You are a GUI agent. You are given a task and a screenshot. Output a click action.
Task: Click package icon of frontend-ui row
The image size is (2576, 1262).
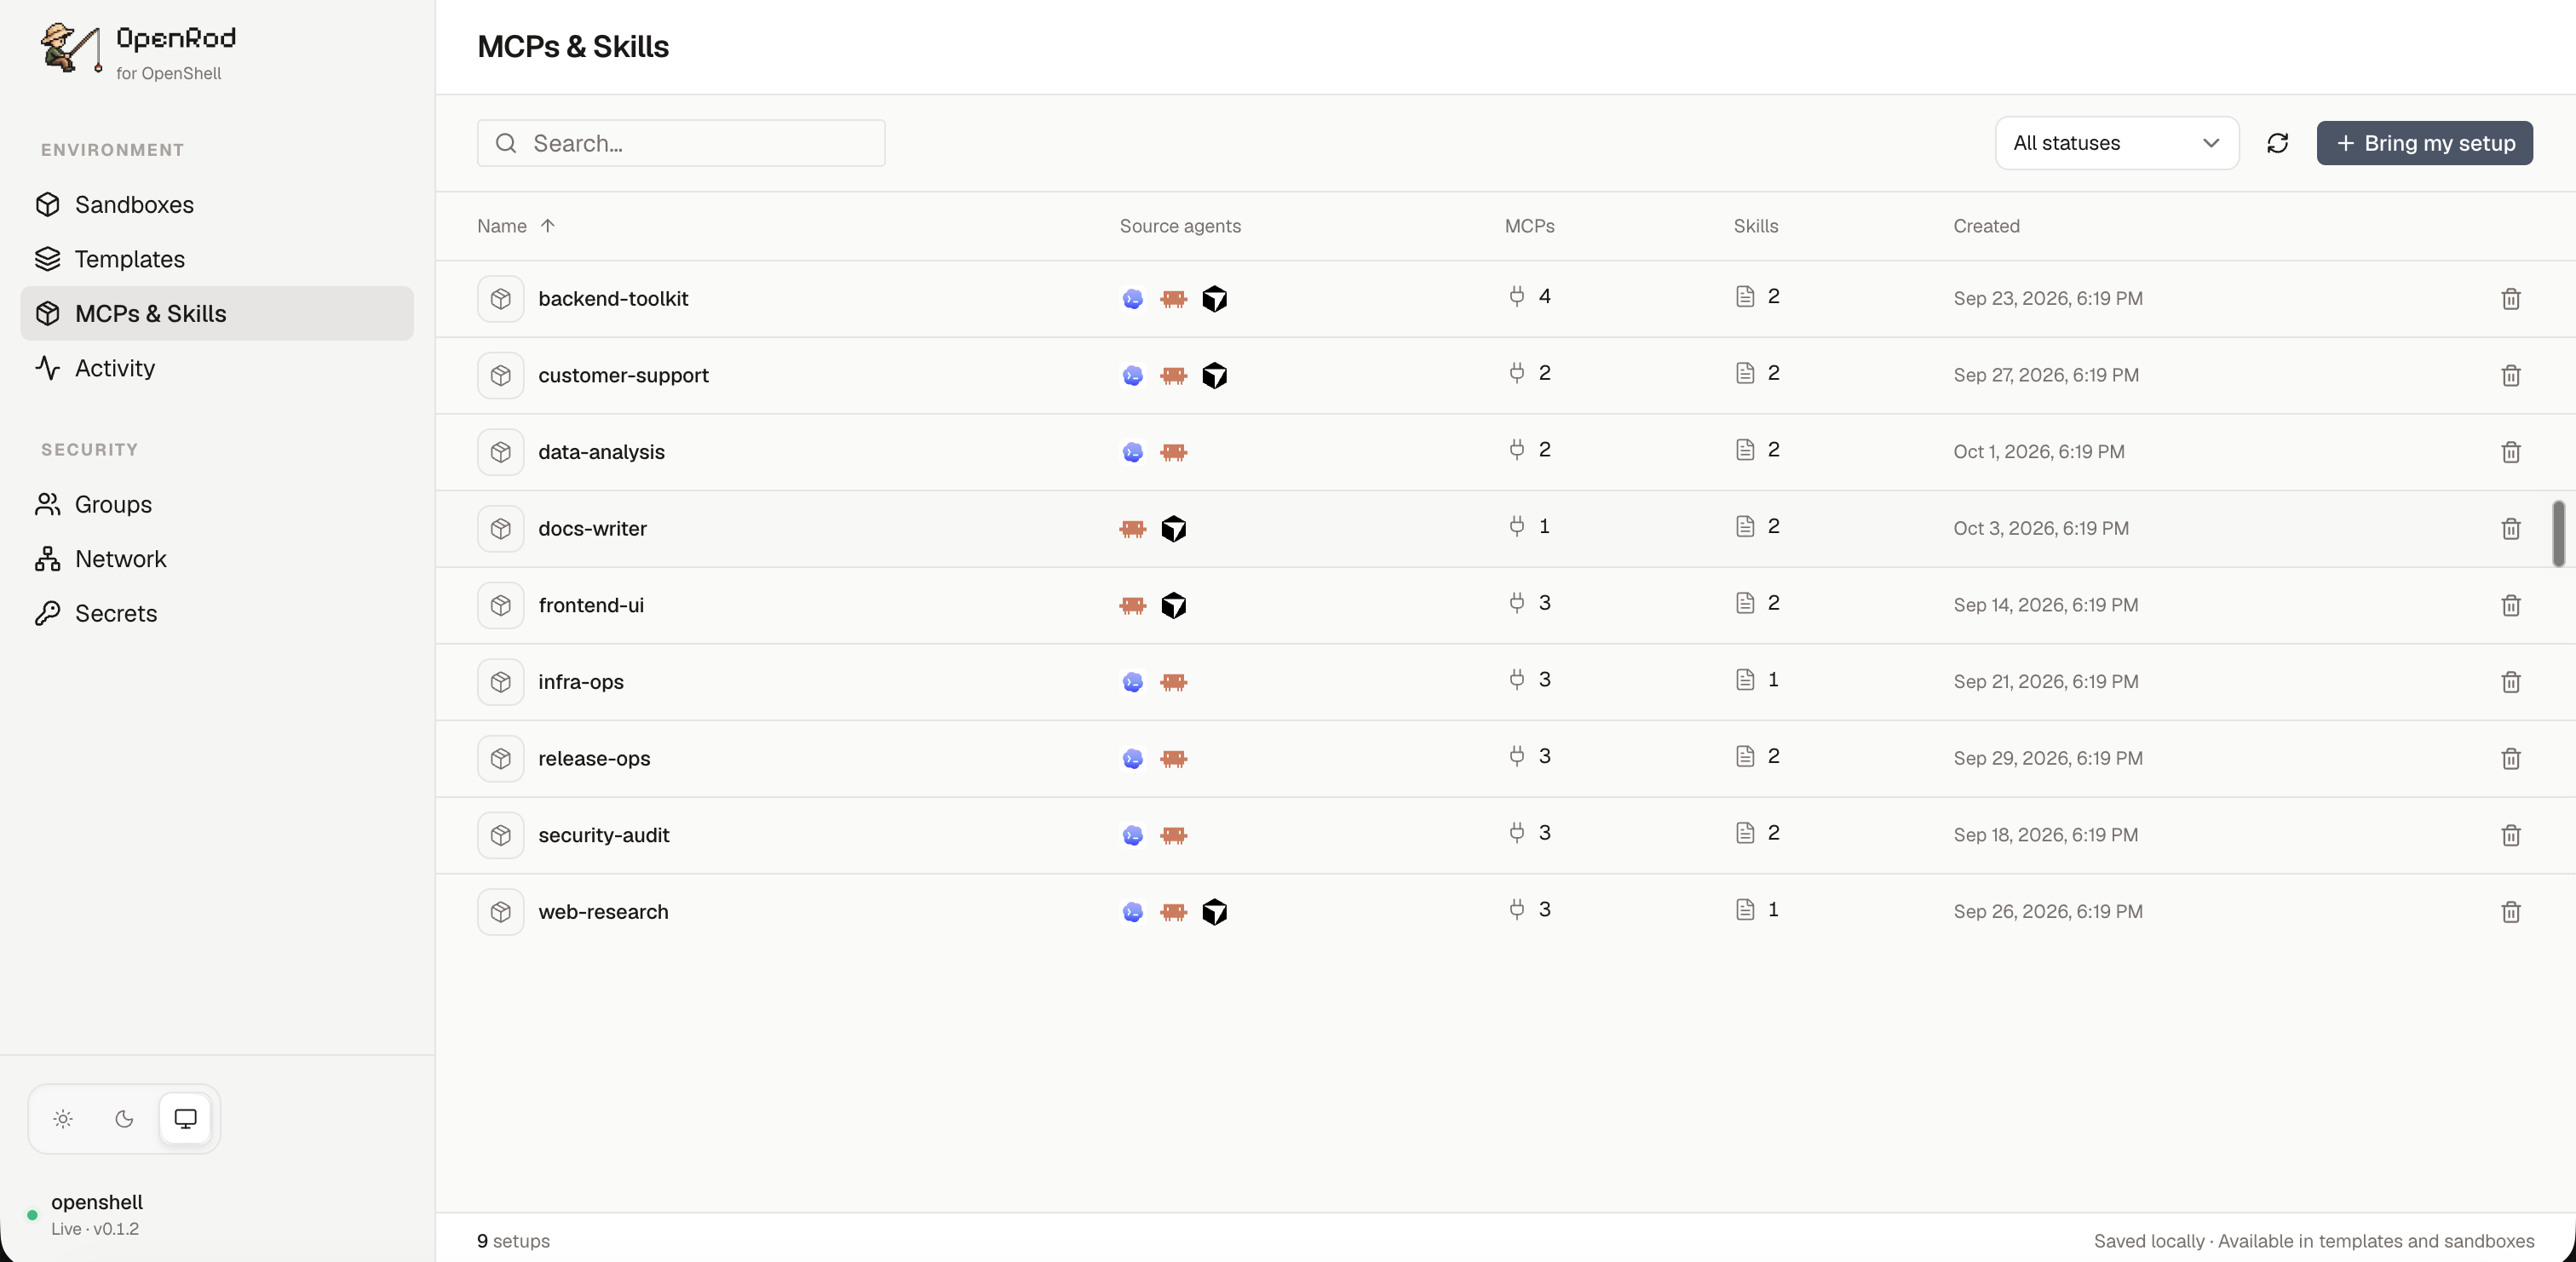(x=501, y=605)
